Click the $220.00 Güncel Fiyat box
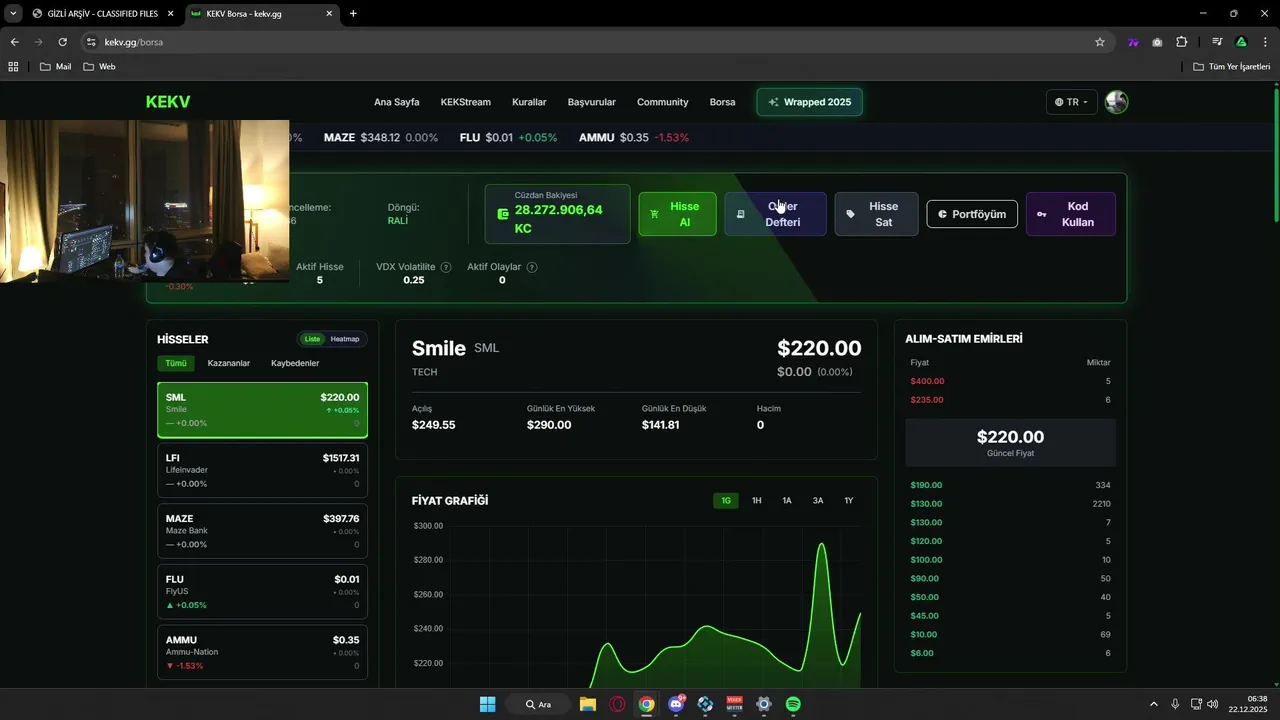The height and width of the screenshot is (720, 1280). pyautogui.click(x=1010, y=443)
